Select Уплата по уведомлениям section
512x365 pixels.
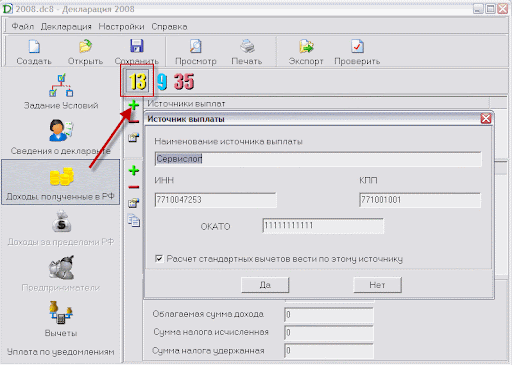(61, 352)
